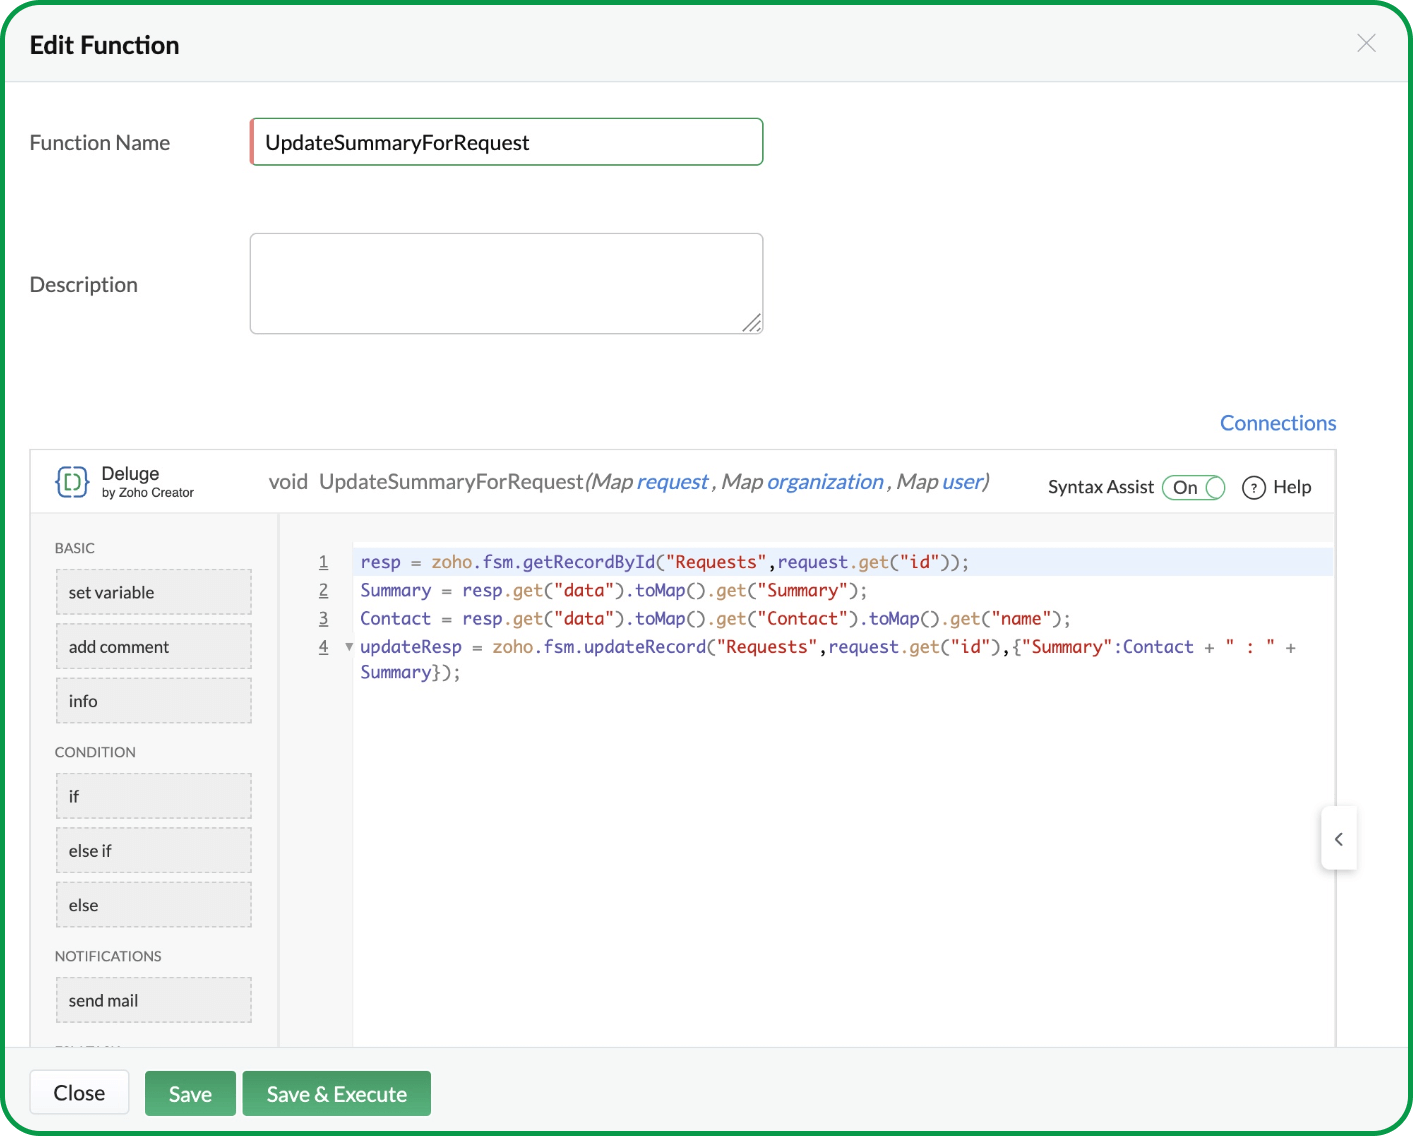Click the 'request' parameter in function signature
1413x1136 pixels.
tap(672, 482)
